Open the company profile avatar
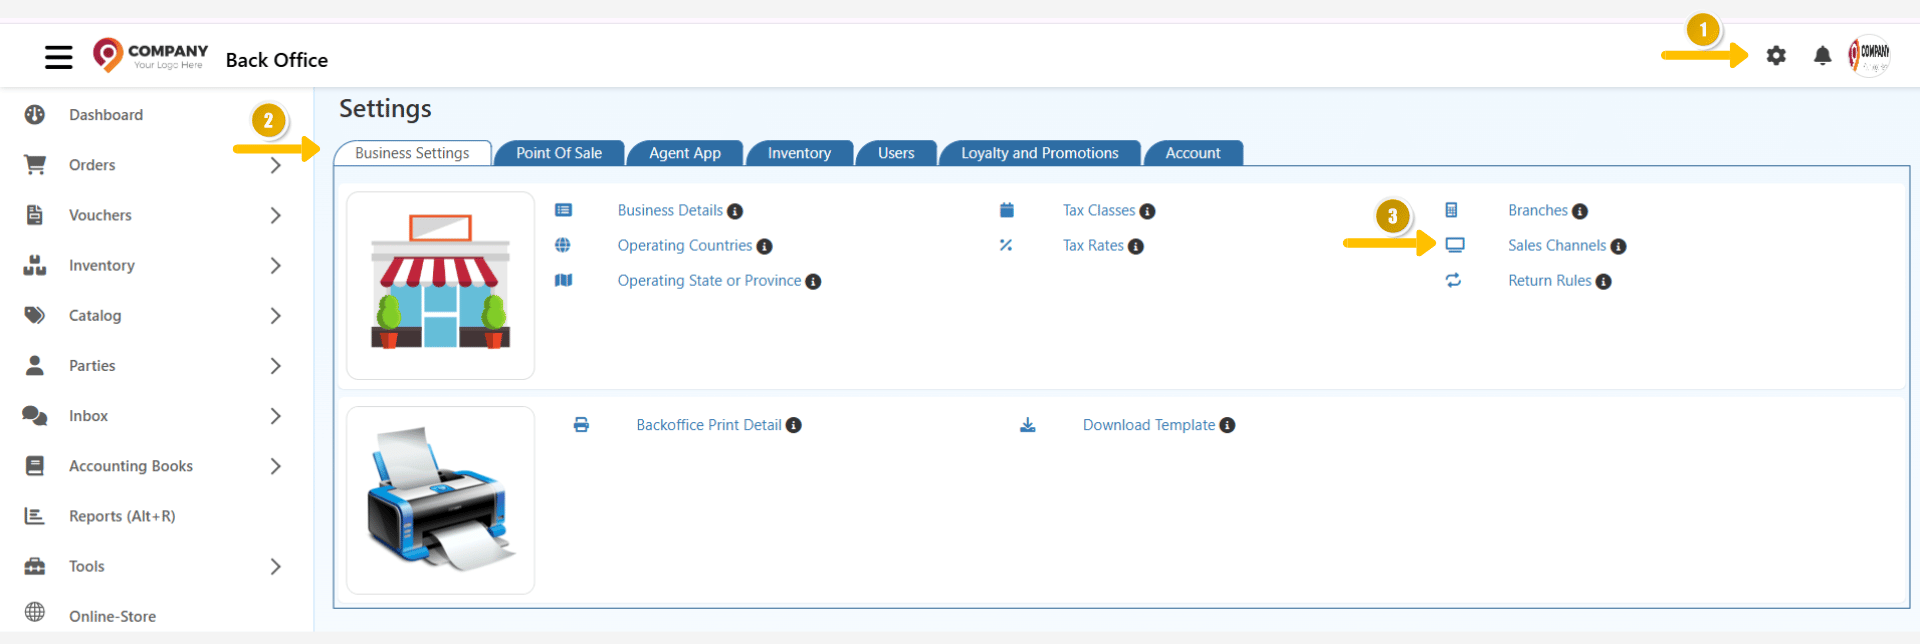The image size is (1920, 644). click(x=1868, y=55)
